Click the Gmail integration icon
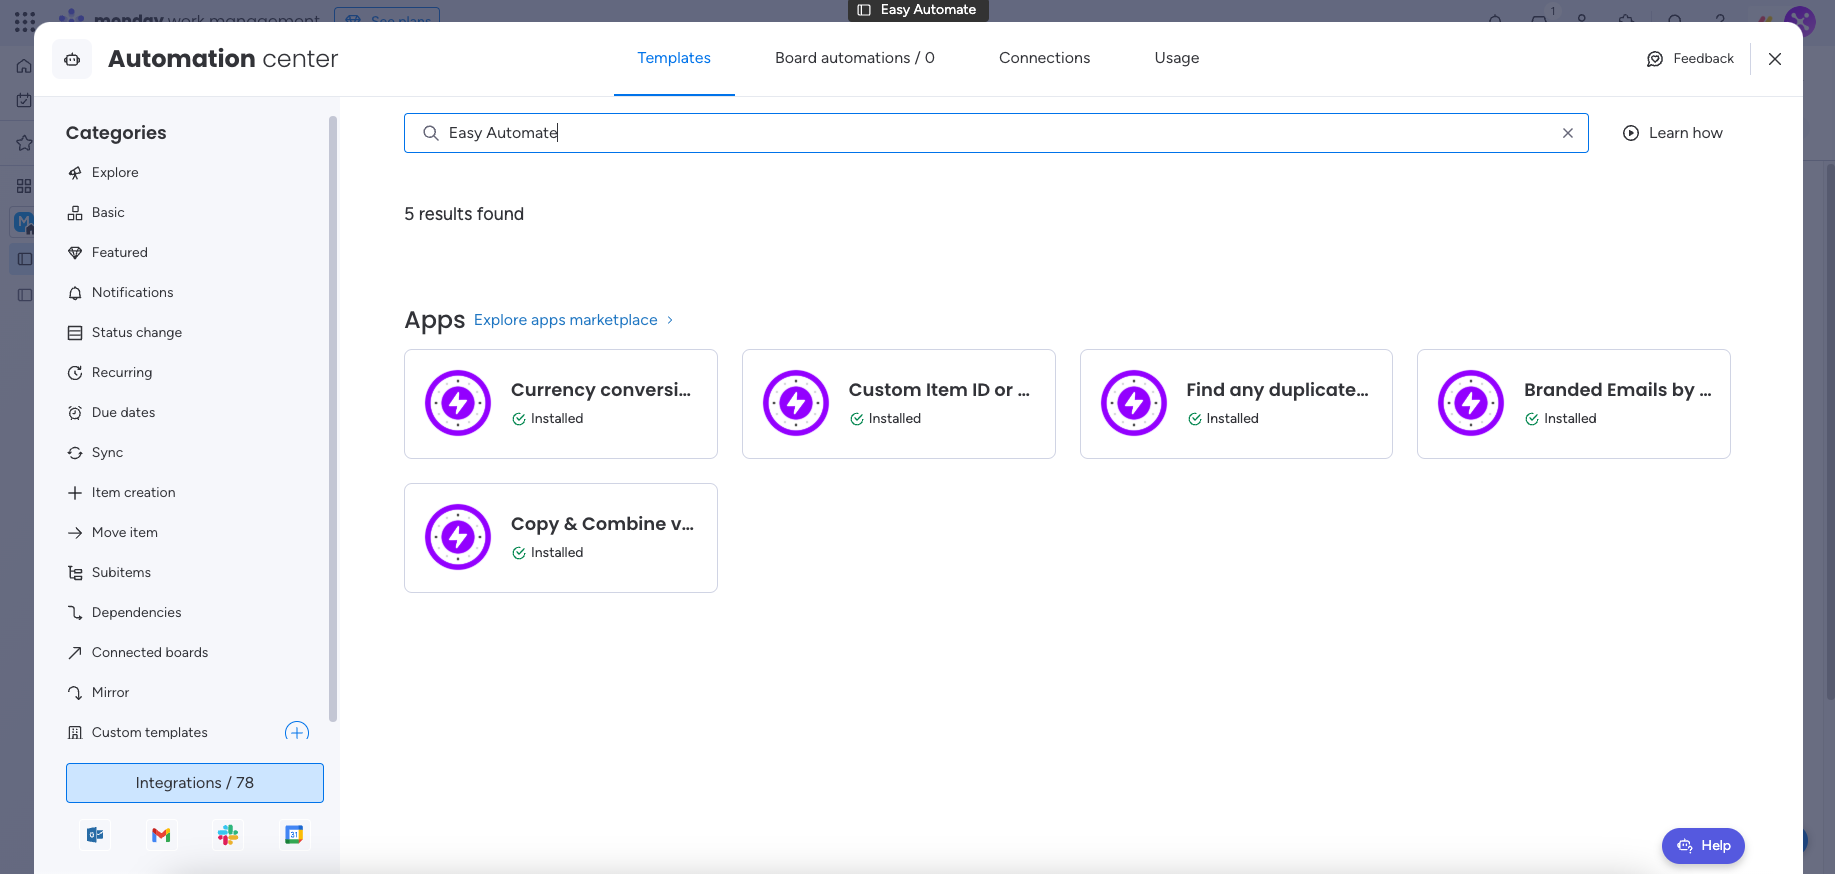The image size is (1835, 874). (x=161, y=835)
